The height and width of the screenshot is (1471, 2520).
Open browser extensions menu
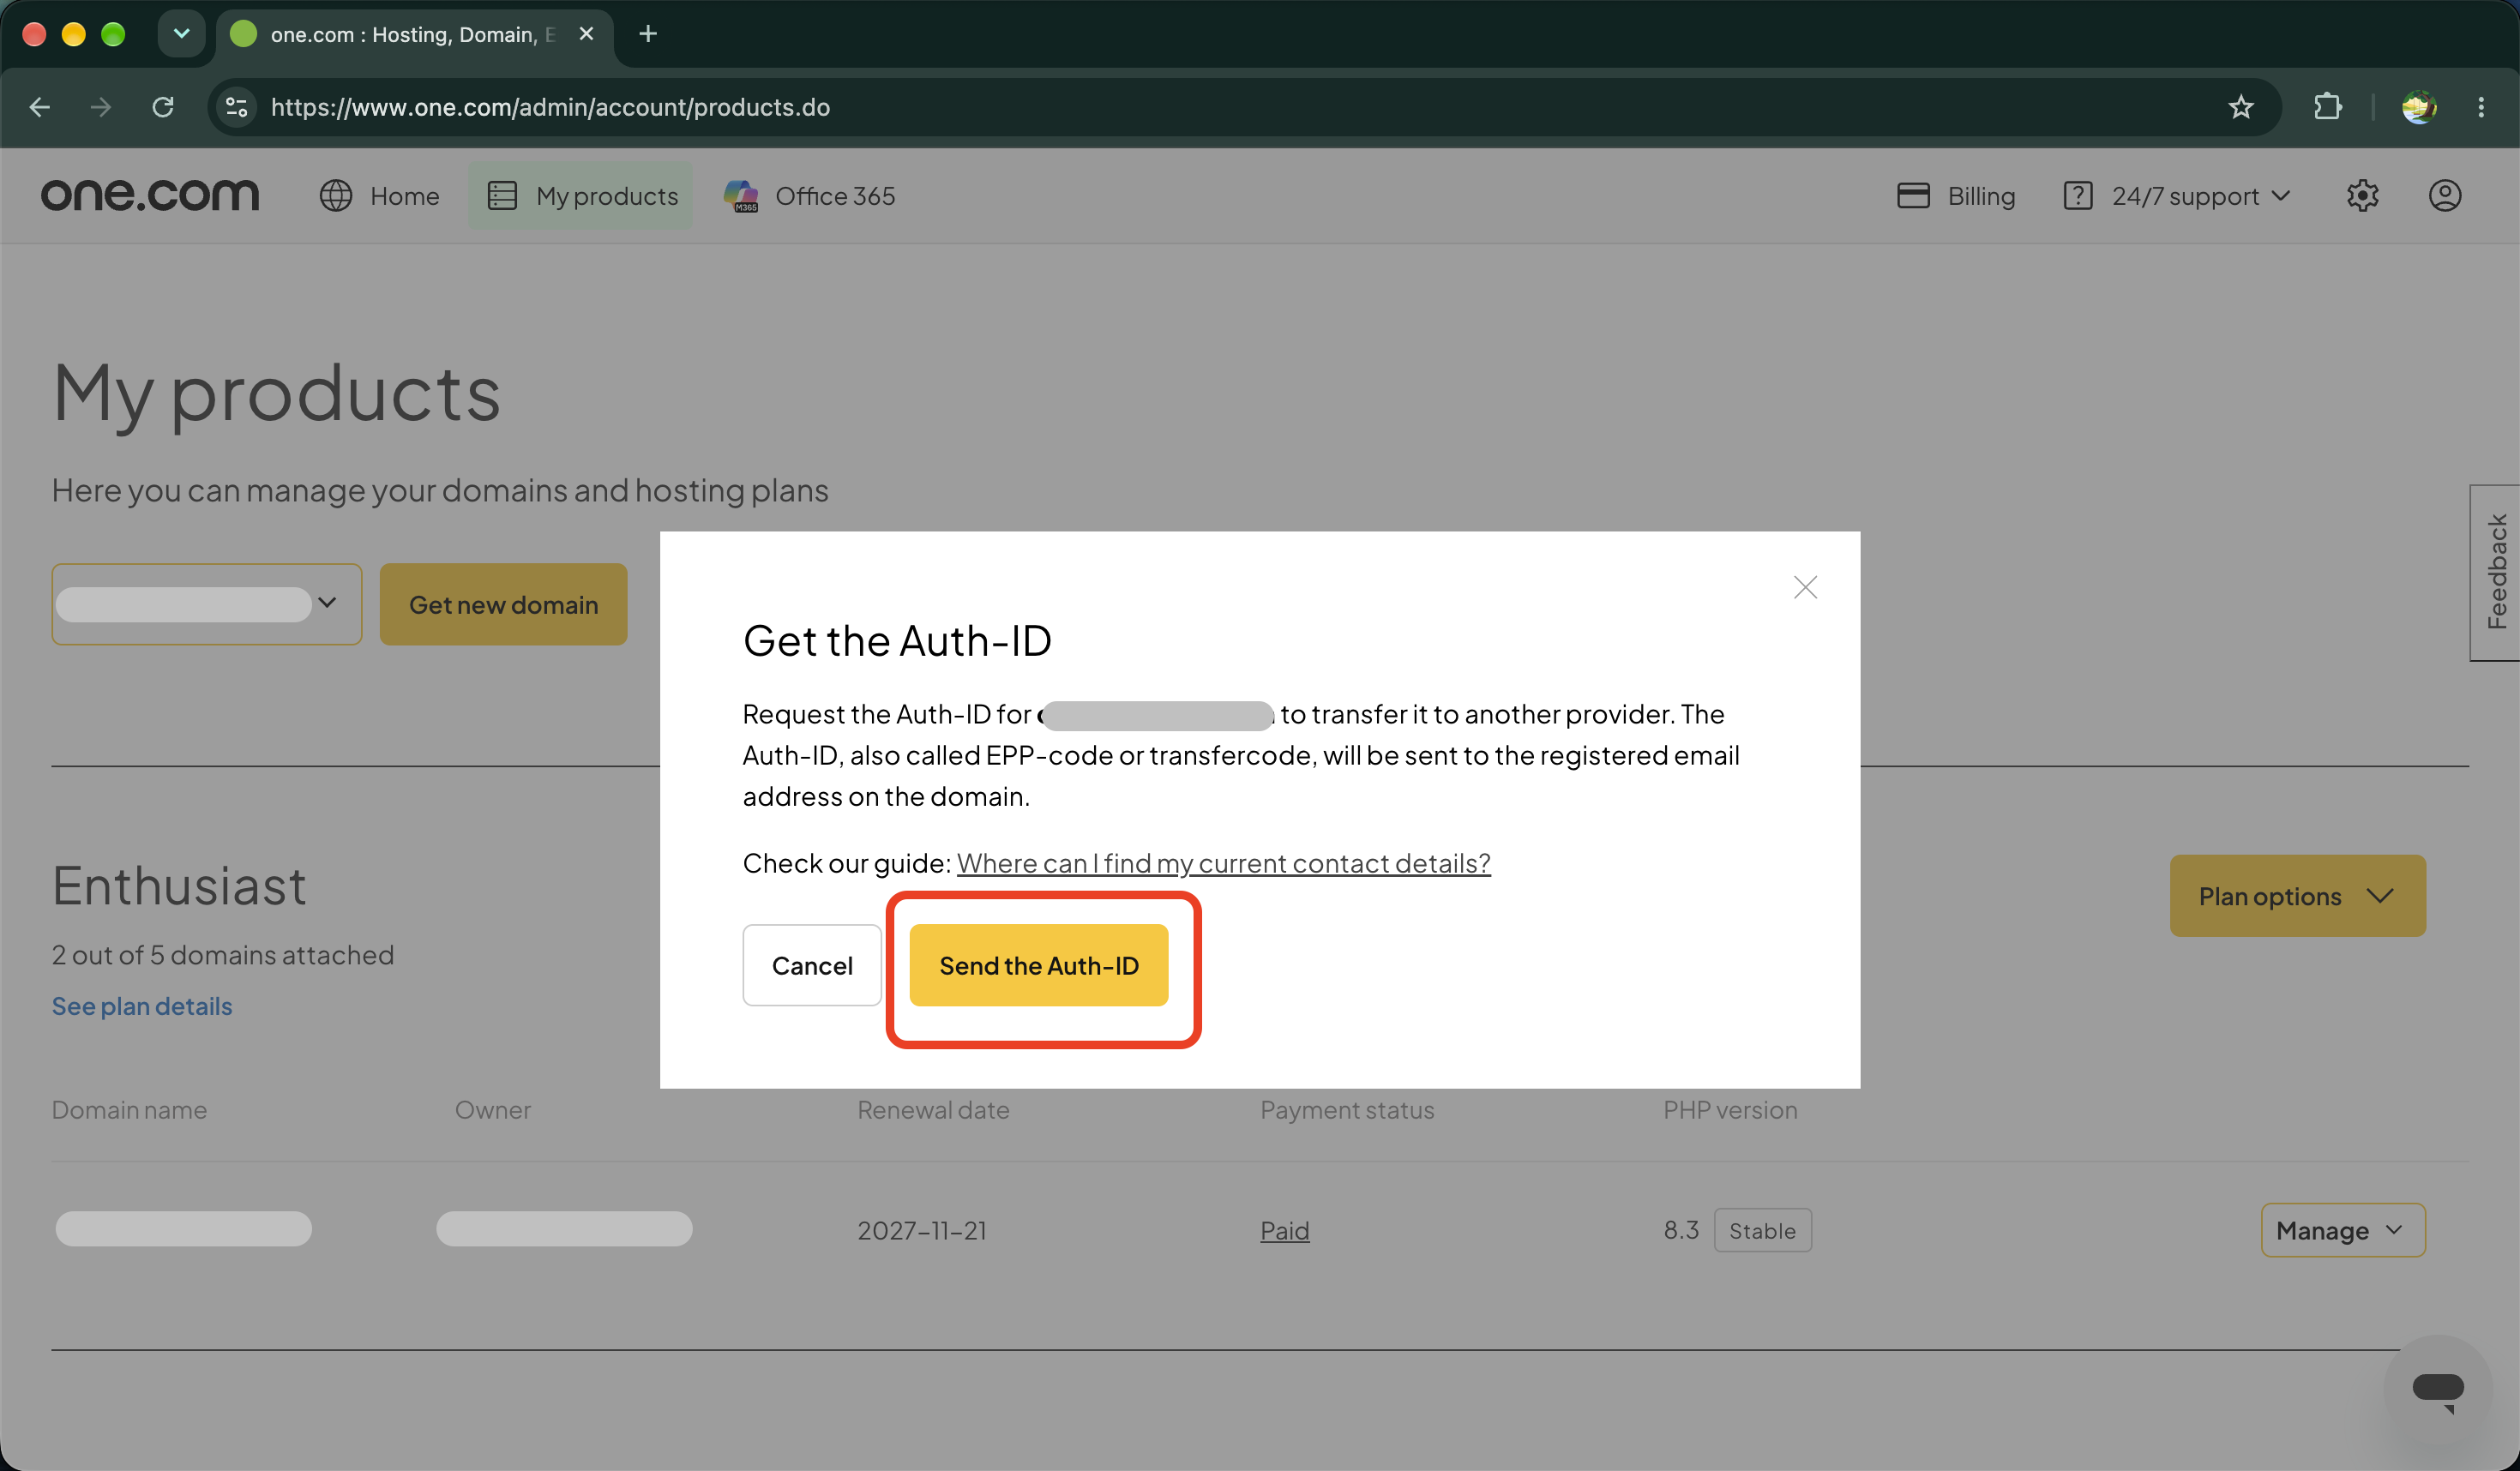pyautogui.click(x=2328, y=107)
